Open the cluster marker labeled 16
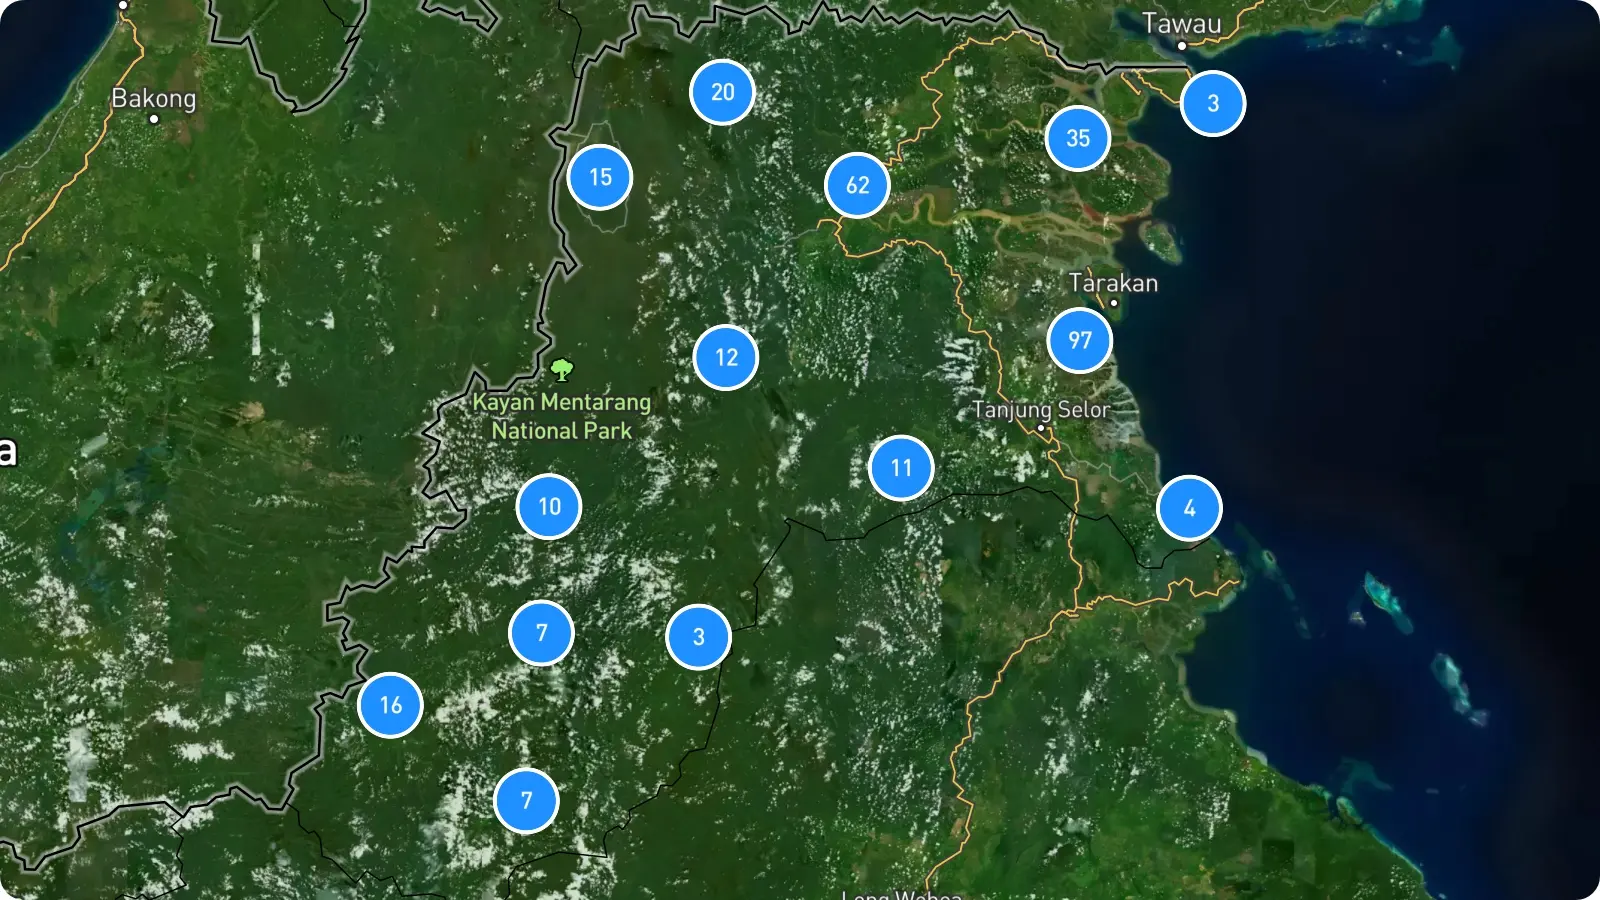The height and width of the screenshot is (900, 1600). pyautogui.click(x=390, y=705)
